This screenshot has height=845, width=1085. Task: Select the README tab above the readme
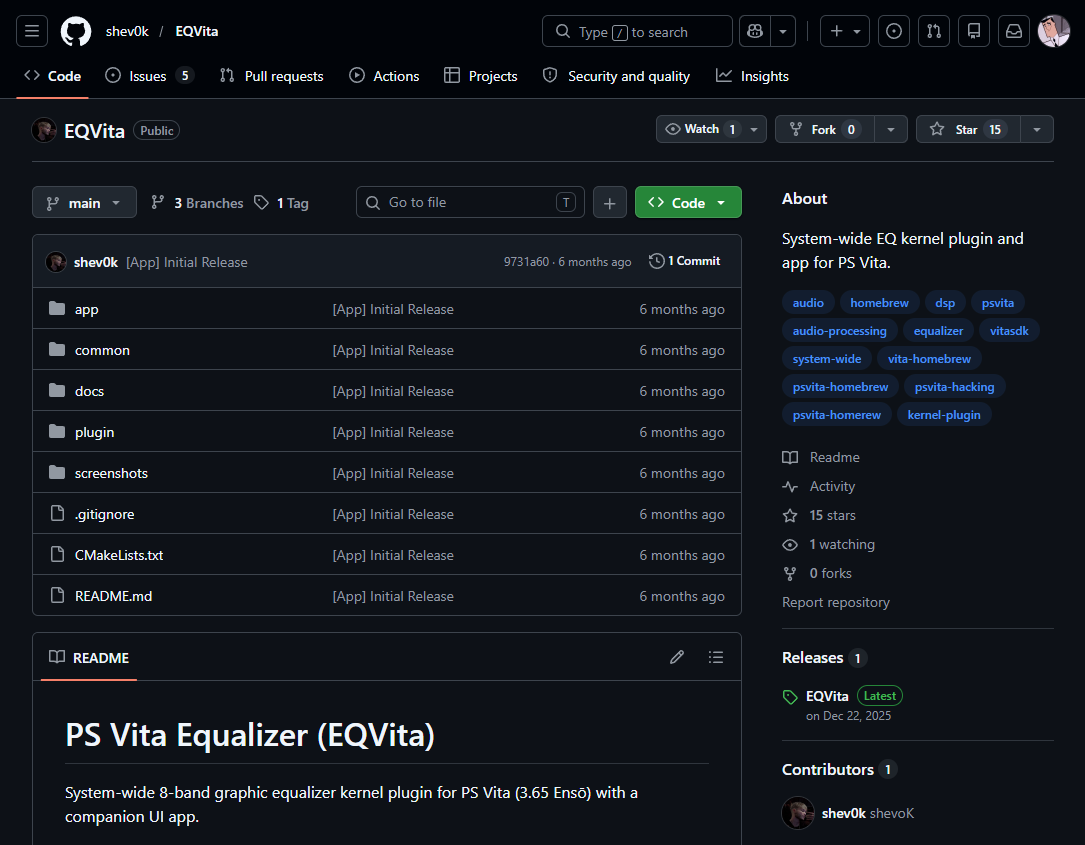tap(89, 657)
